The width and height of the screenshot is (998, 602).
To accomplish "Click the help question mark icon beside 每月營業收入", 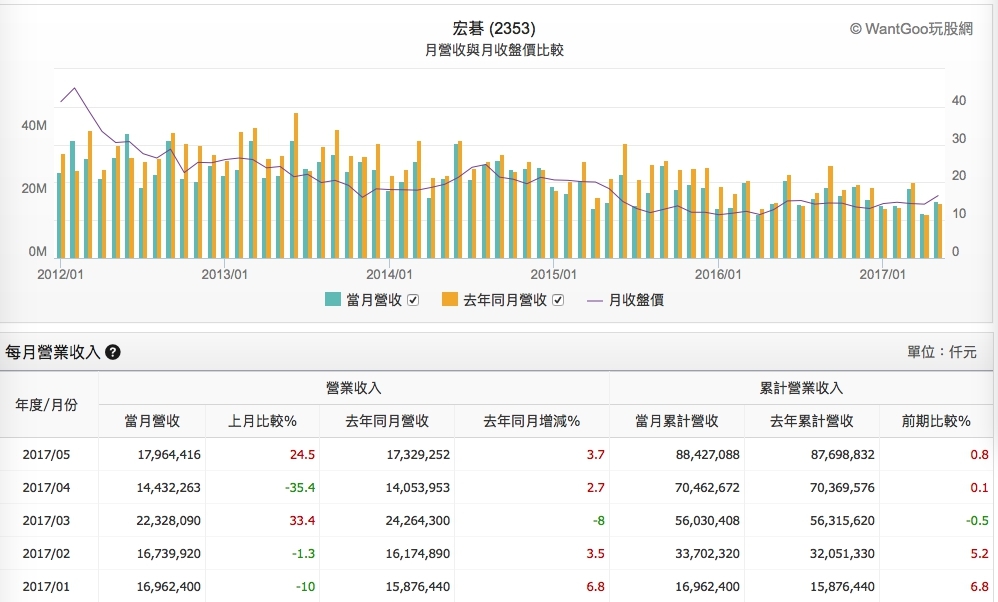I will pyautogui.click(x=113, y=352).
